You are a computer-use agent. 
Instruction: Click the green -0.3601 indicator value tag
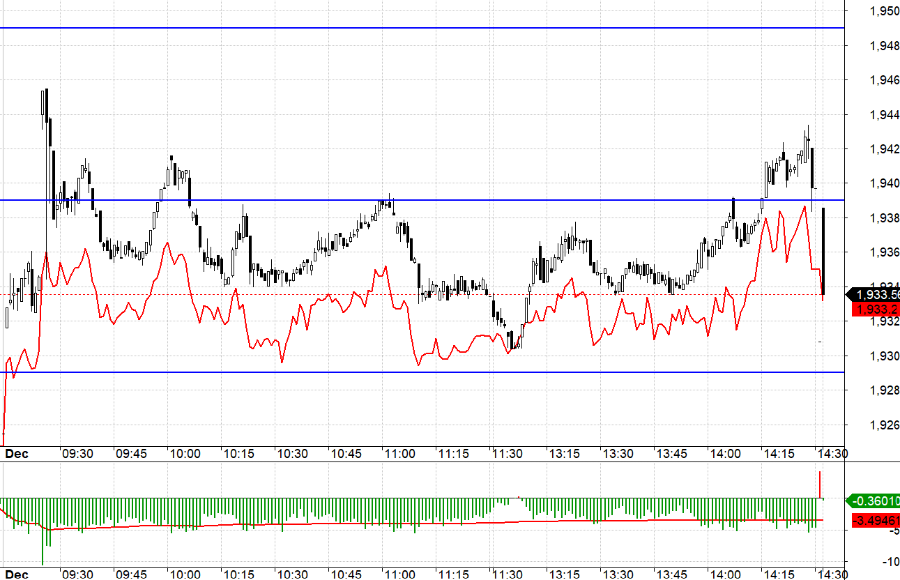click(874, 501)
